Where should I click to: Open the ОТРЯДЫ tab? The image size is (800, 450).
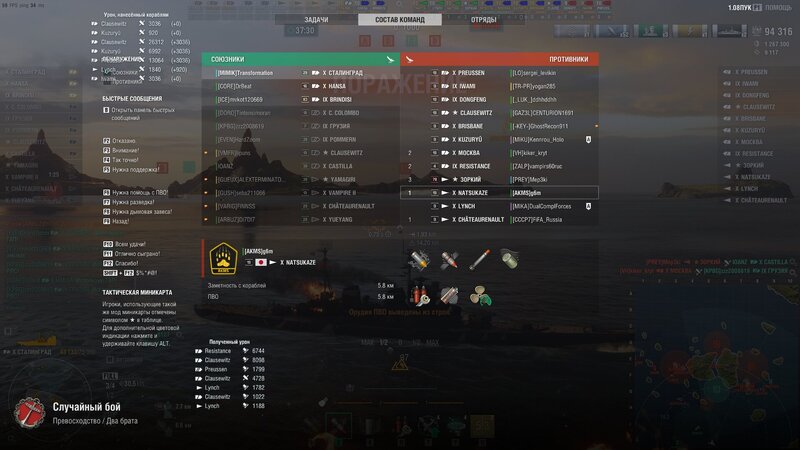pos(483,19)
